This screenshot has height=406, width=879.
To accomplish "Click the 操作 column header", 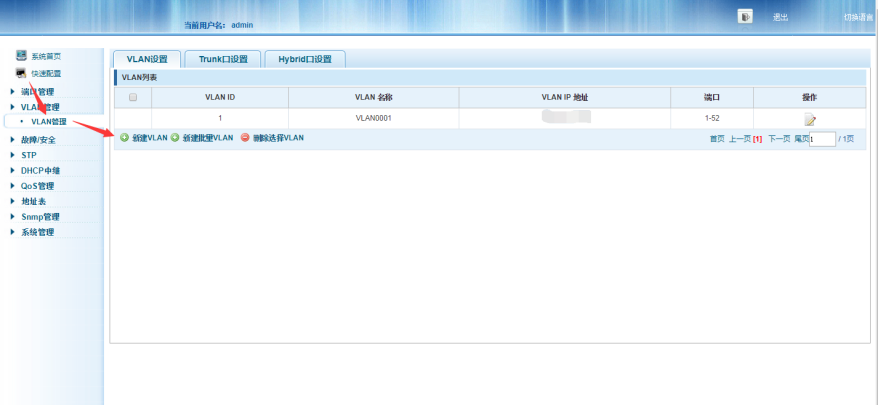I will click(809, 98).
